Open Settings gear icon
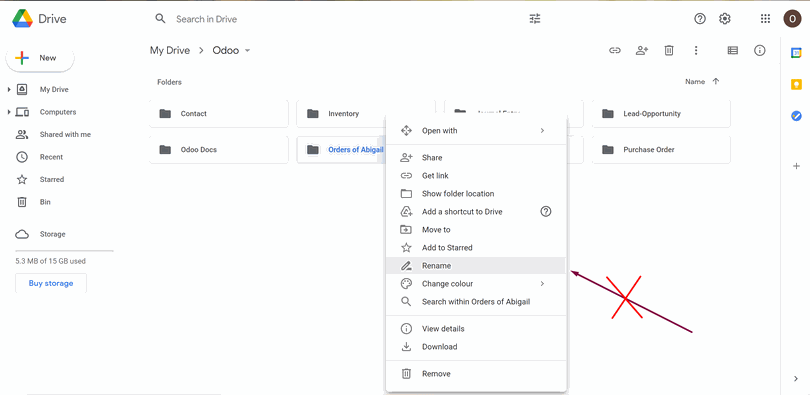 [725, 19]
